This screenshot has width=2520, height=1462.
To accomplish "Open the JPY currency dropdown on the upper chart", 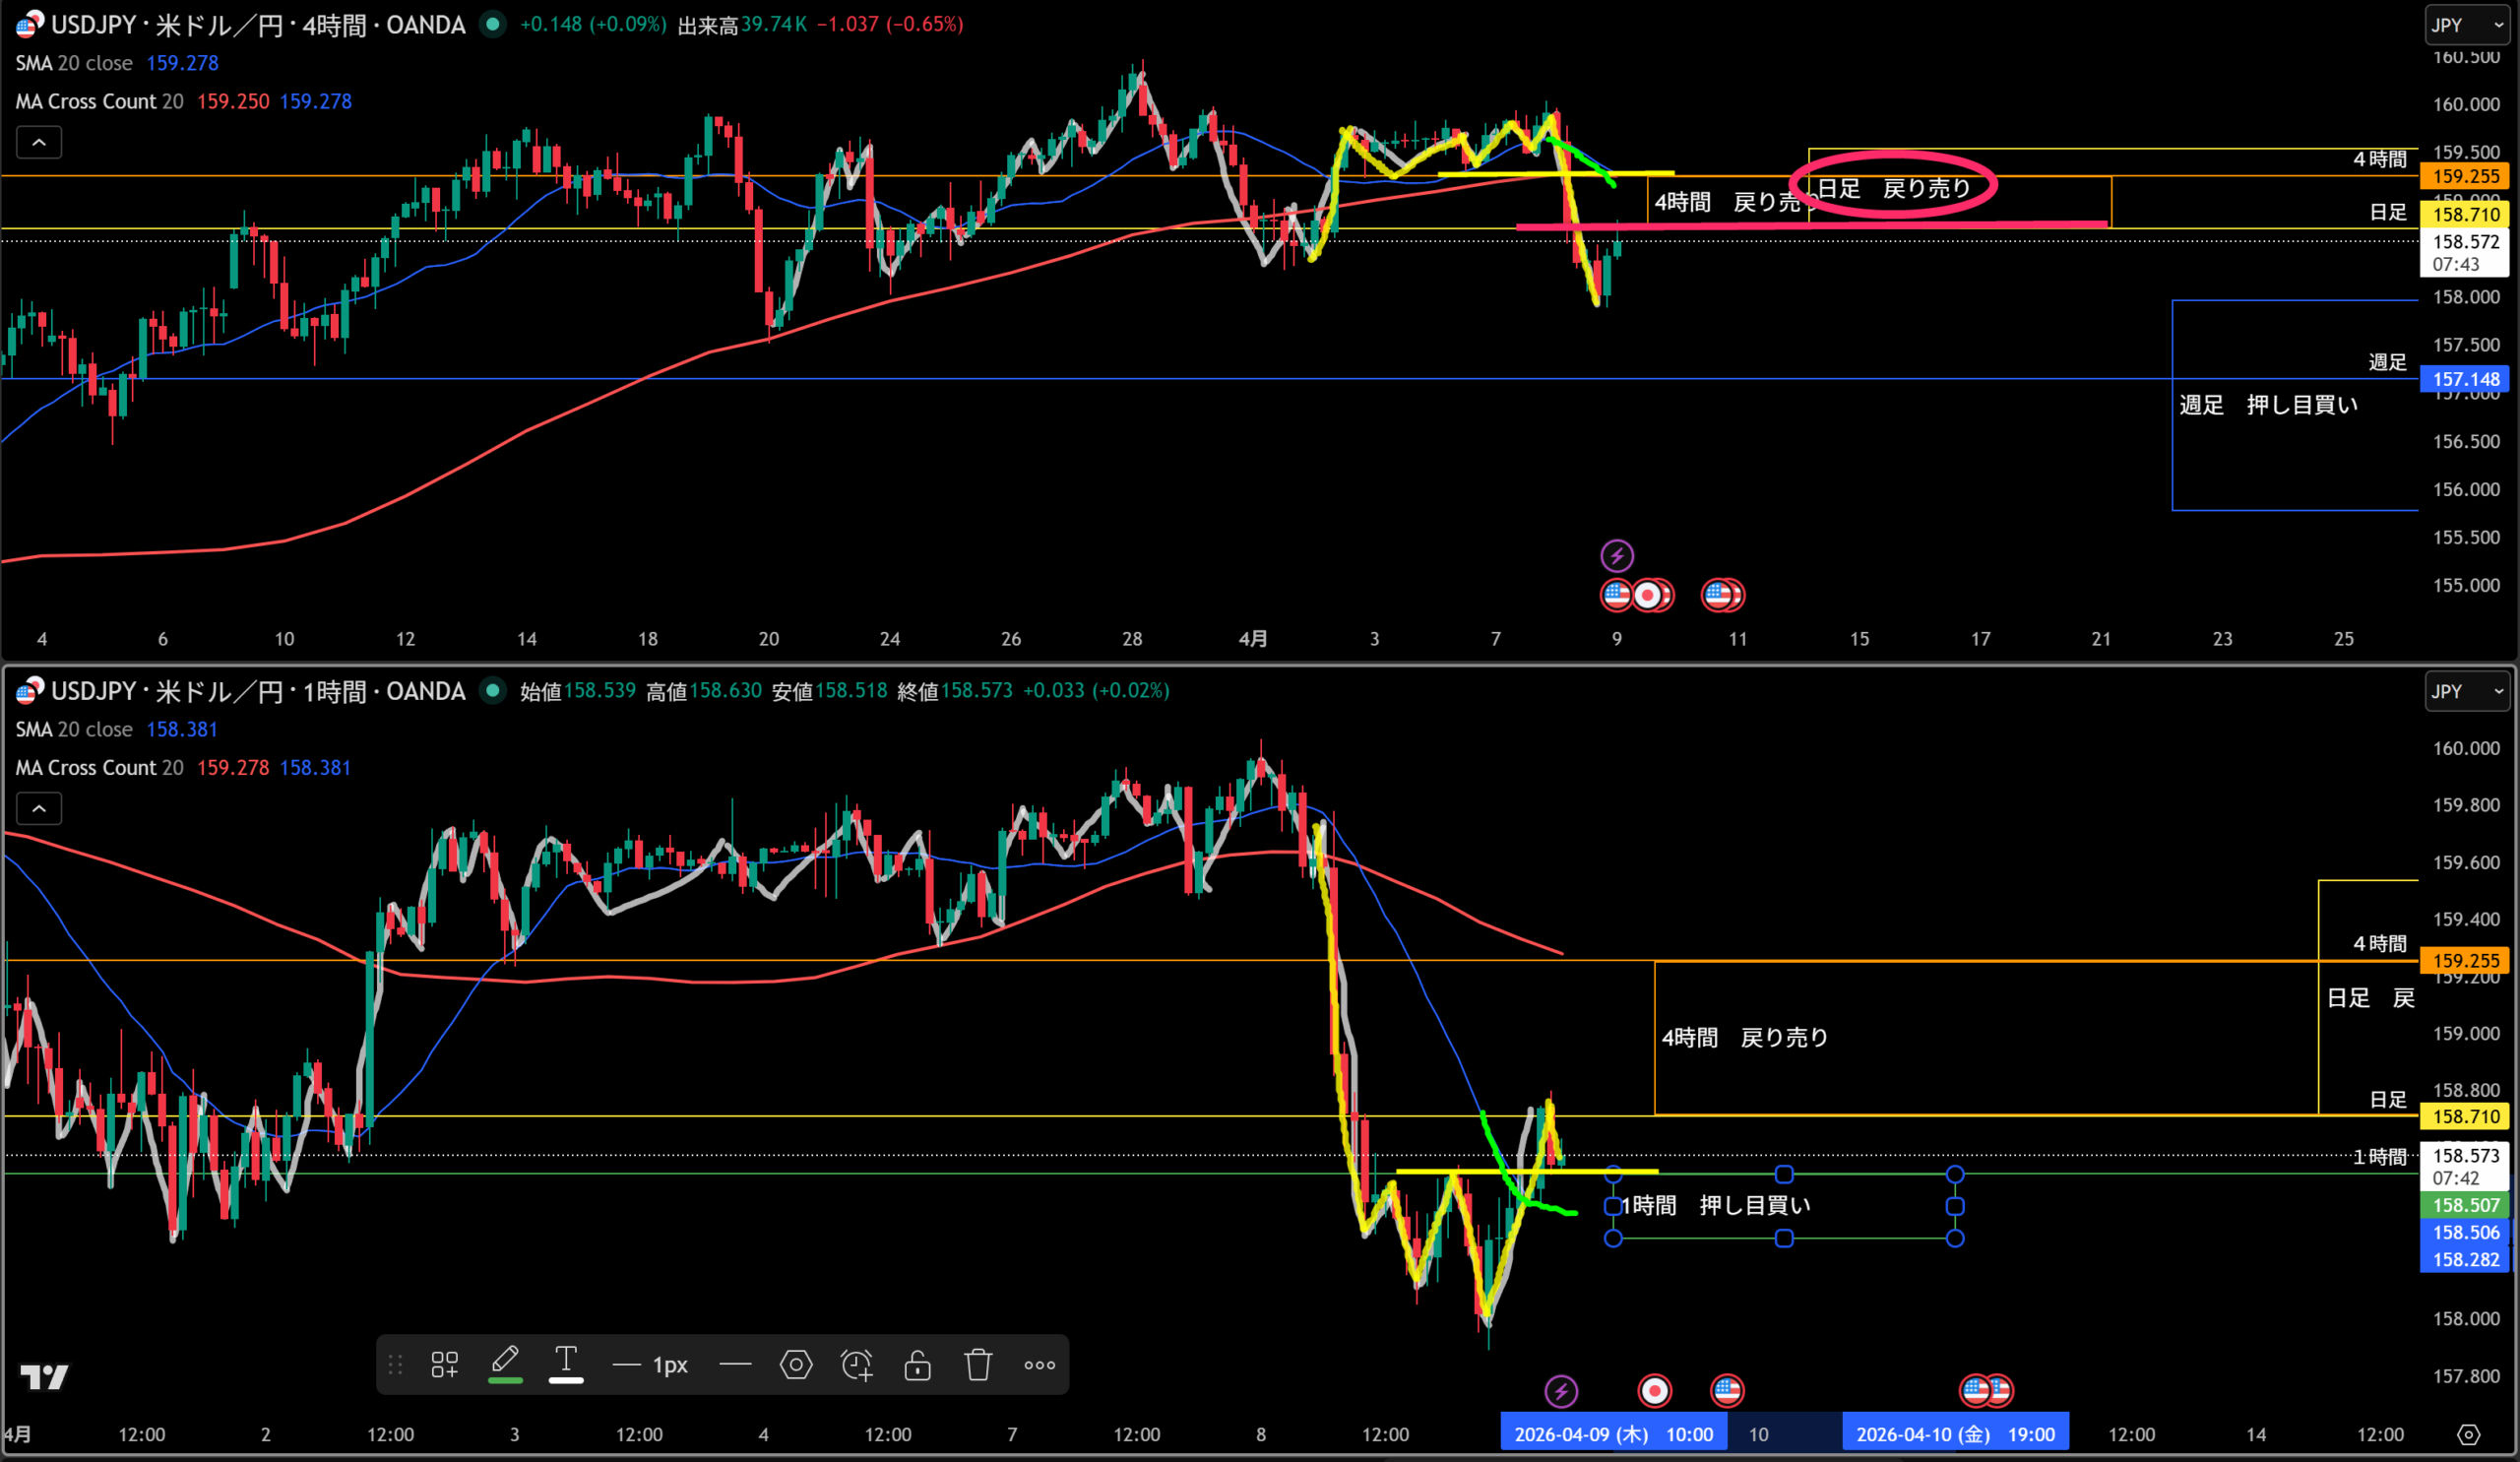I will (x=2466, y=25).
